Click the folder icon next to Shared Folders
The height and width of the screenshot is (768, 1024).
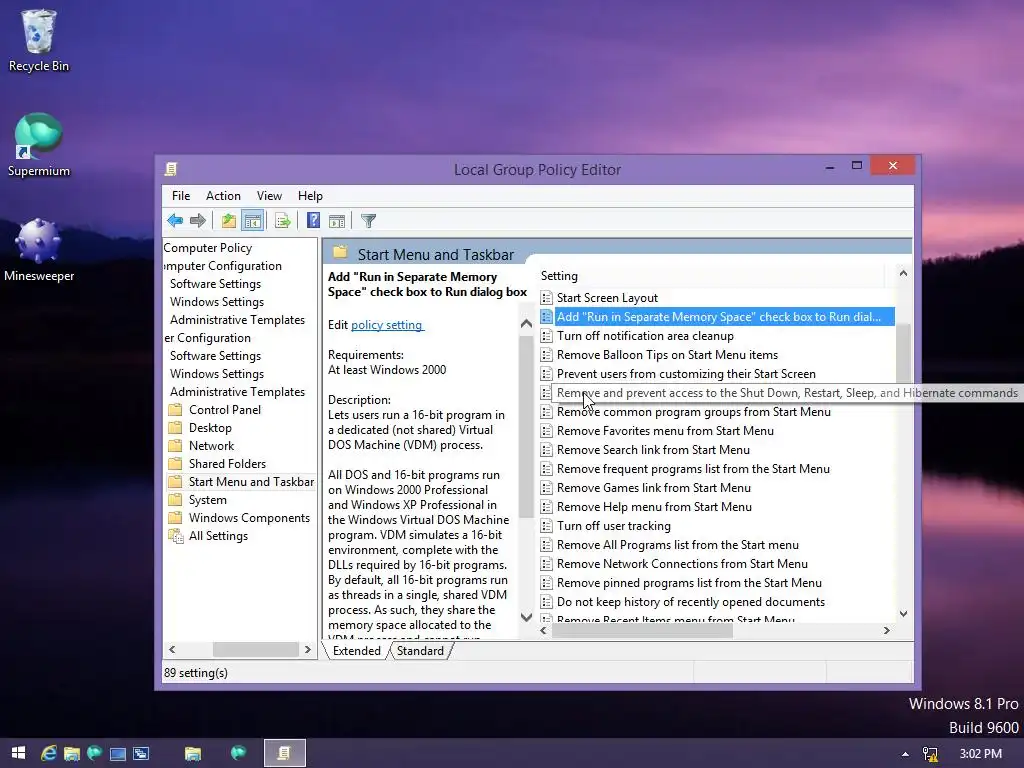click(175, 464)
